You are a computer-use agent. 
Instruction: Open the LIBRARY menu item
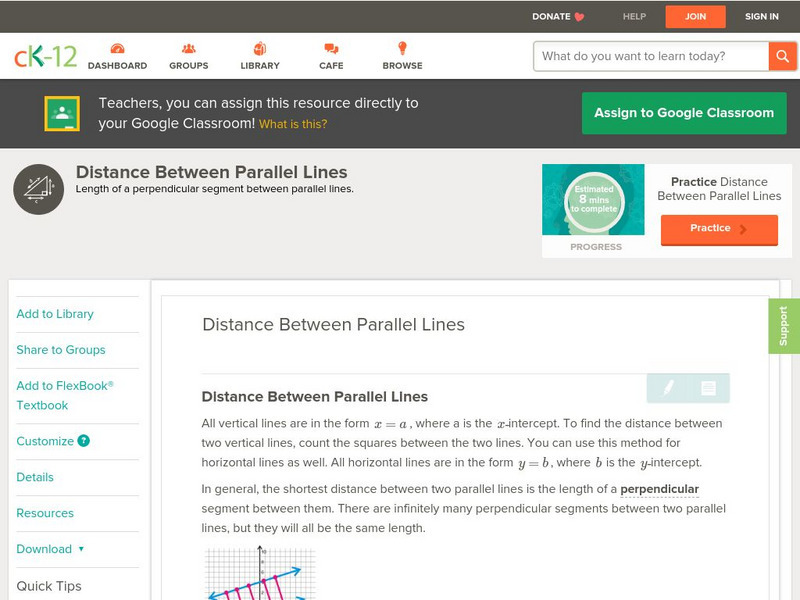(x=260, y=66)
